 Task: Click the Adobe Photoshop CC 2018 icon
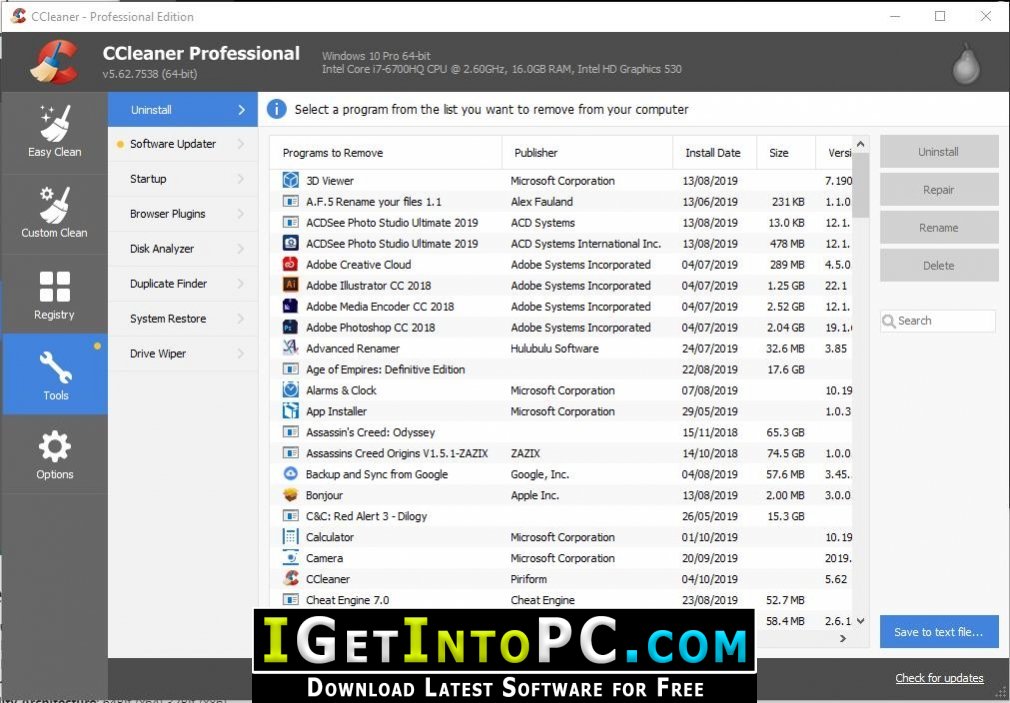pyautogui.click(x=290, y=327)
